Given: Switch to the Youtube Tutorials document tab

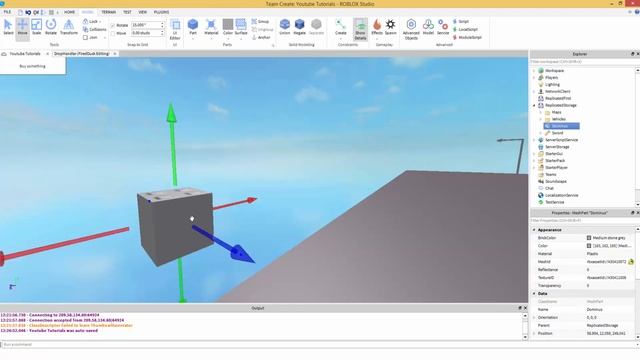Looking at the screenshot, I should (25, 53).
